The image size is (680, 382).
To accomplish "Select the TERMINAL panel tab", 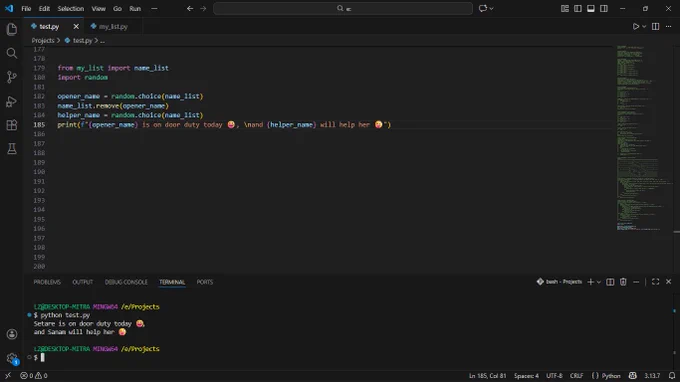I will (x=172, y=282).
